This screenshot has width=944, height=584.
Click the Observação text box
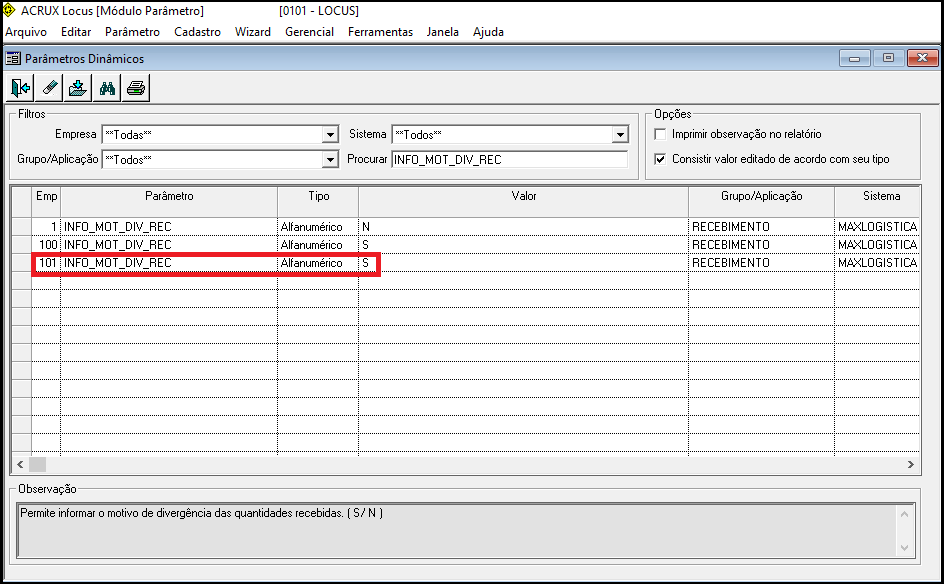click(x=458, y=530)
